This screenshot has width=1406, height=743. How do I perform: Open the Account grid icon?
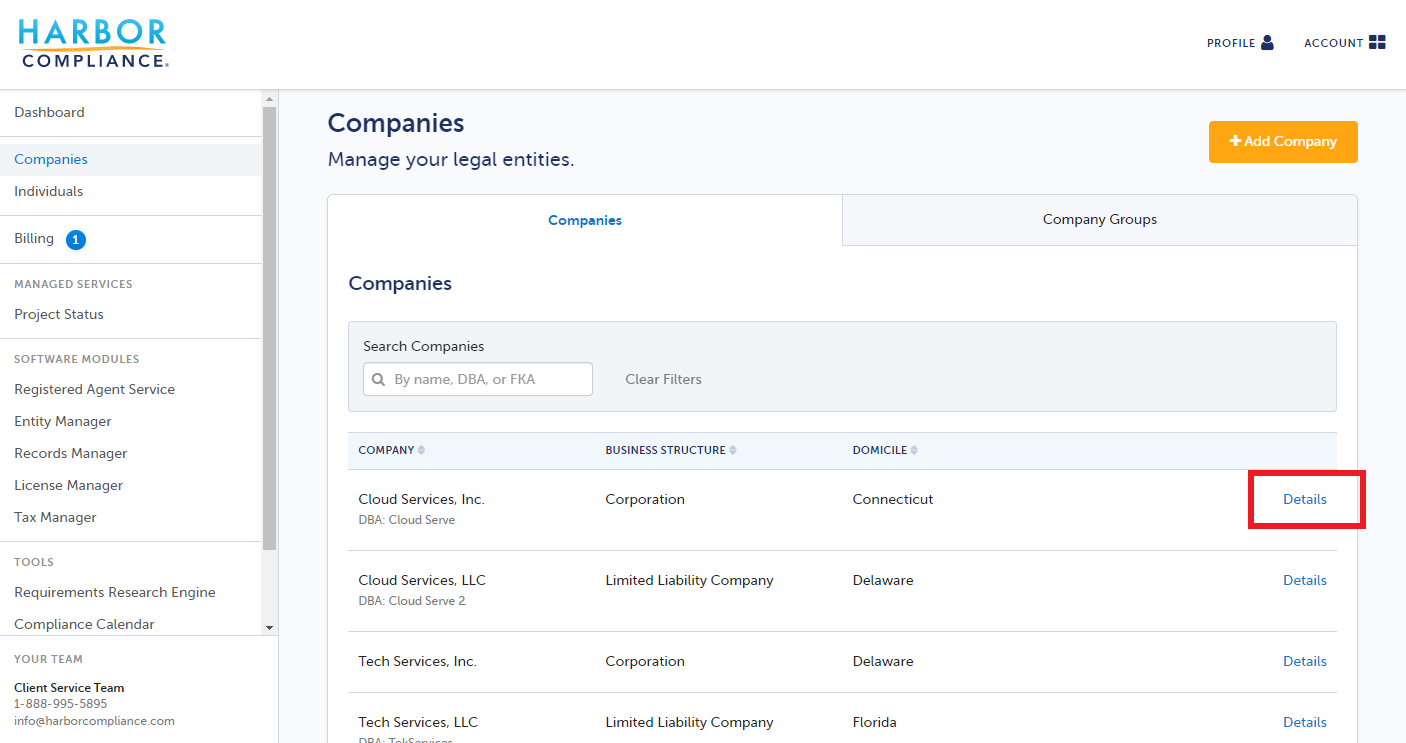pyautogui.click(x=1377, y=42)
